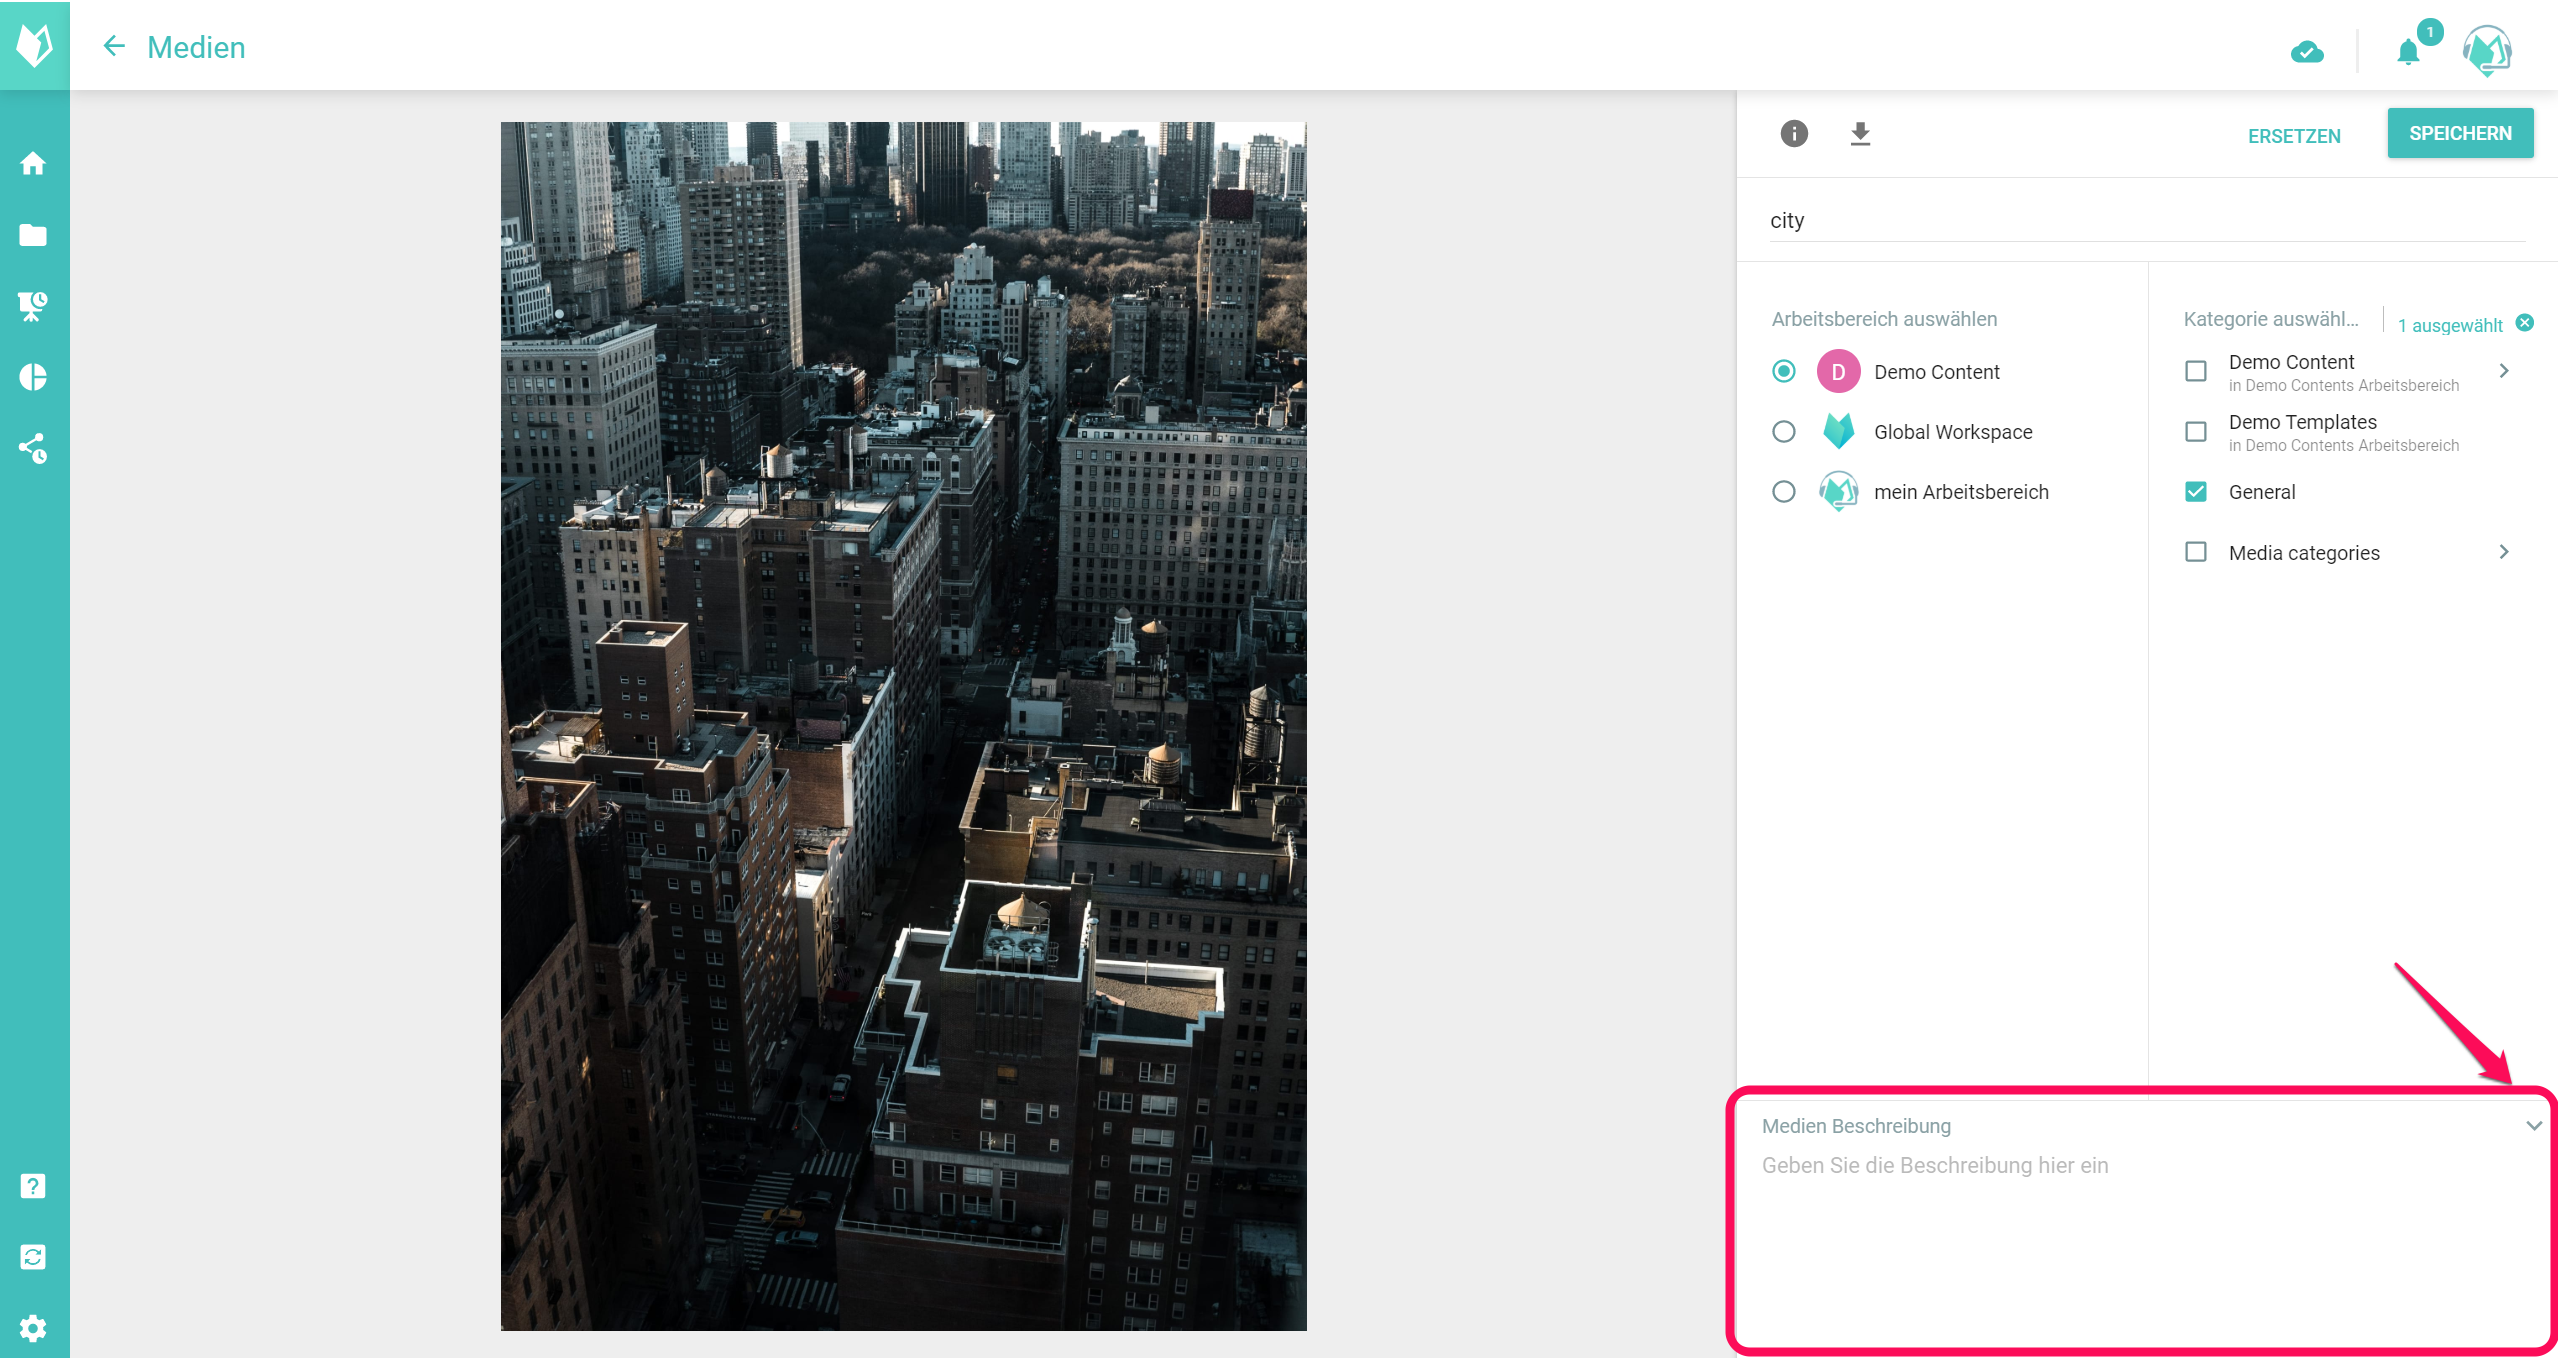
Task: Open settings gear in sidebar
Action: click(x=33, y=1328)
